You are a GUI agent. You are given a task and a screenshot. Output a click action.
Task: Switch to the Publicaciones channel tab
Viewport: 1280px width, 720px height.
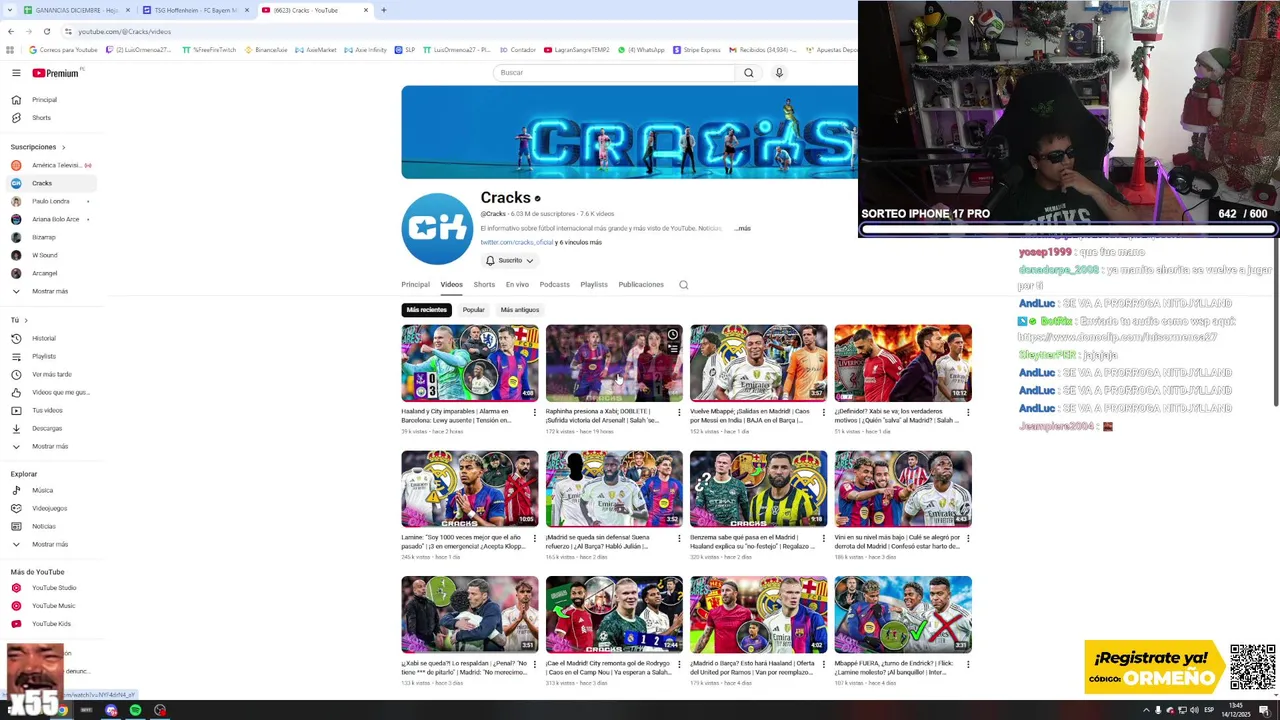pos(641,285)
